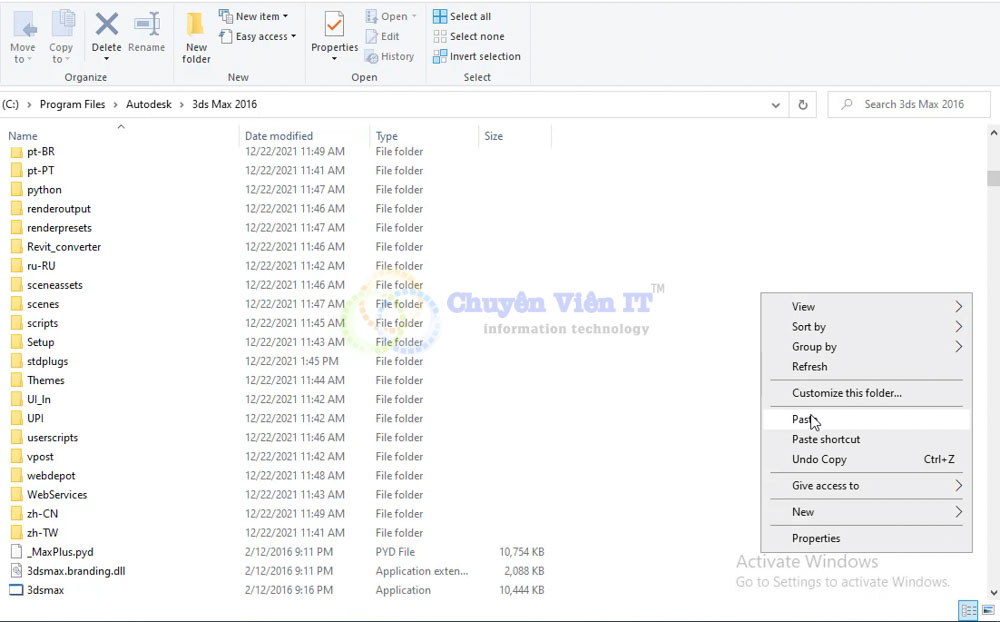Switch to large icons view in status bar
1000x622 pixels.
pos(988,610)
